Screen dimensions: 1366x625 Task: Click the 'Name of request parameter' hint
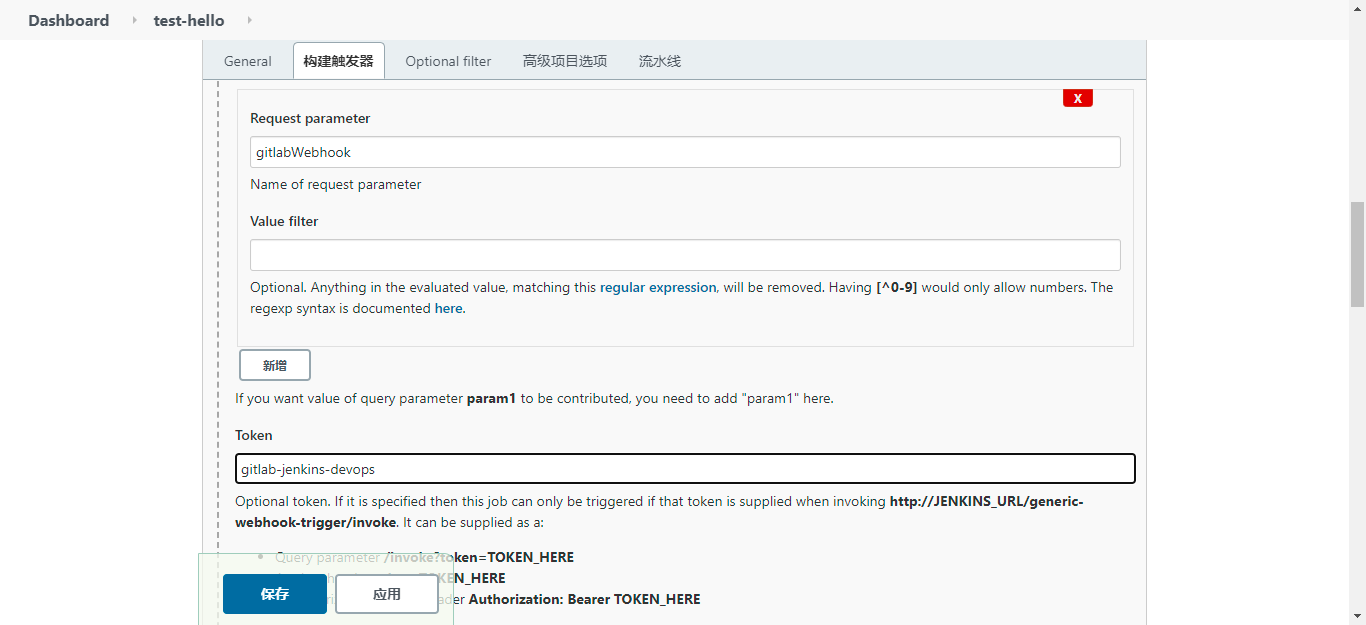[x=336, y=184]
